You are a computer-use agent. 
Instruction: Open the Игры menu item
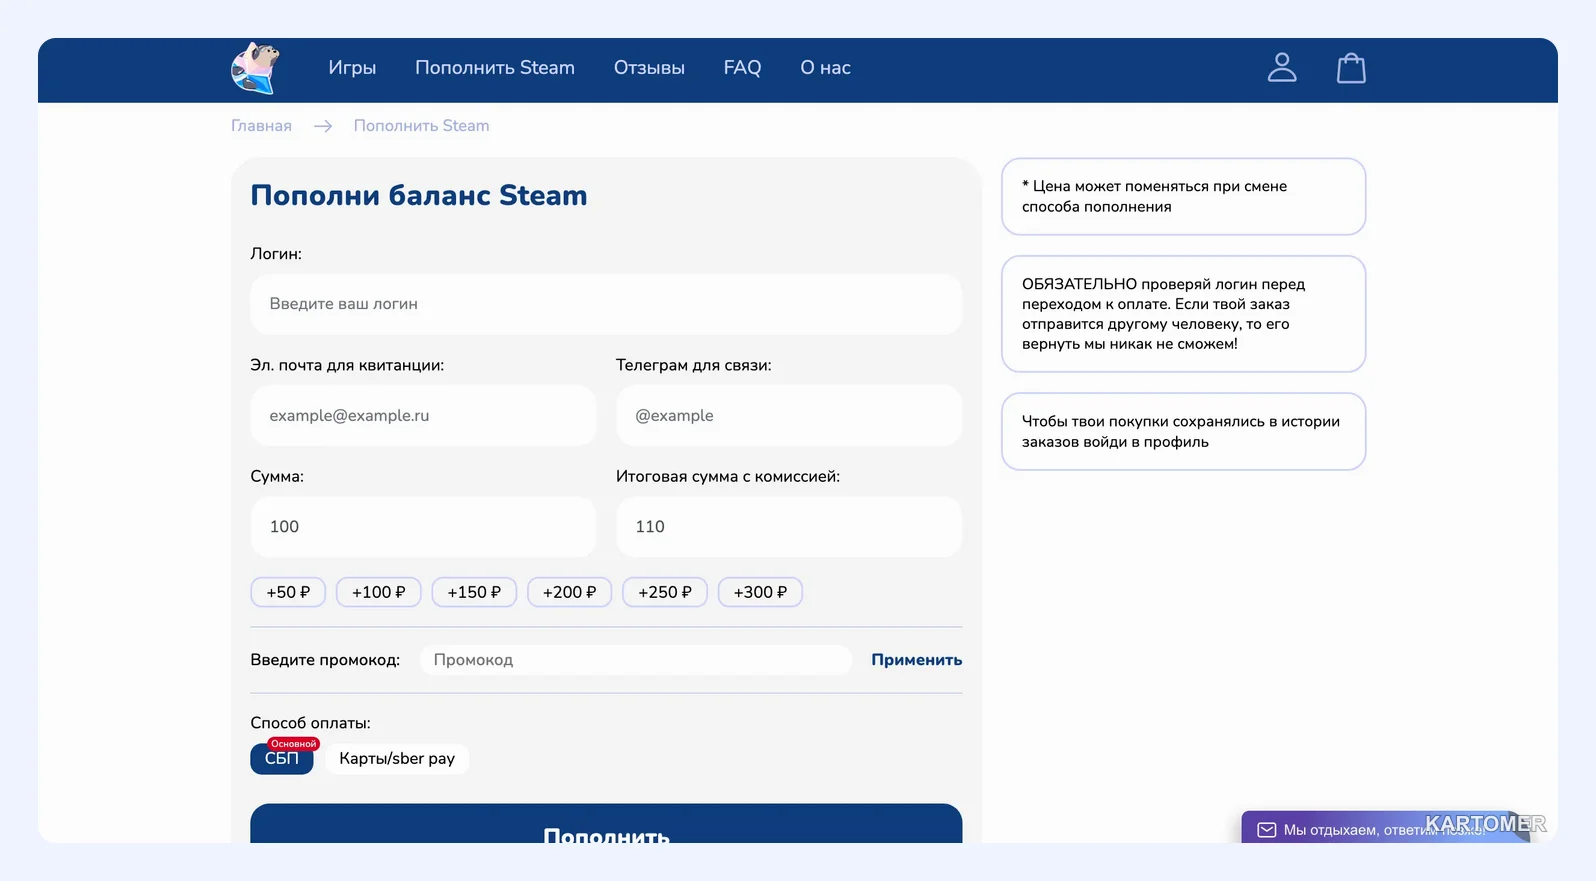pyautogui.click(x=352, y=68)
